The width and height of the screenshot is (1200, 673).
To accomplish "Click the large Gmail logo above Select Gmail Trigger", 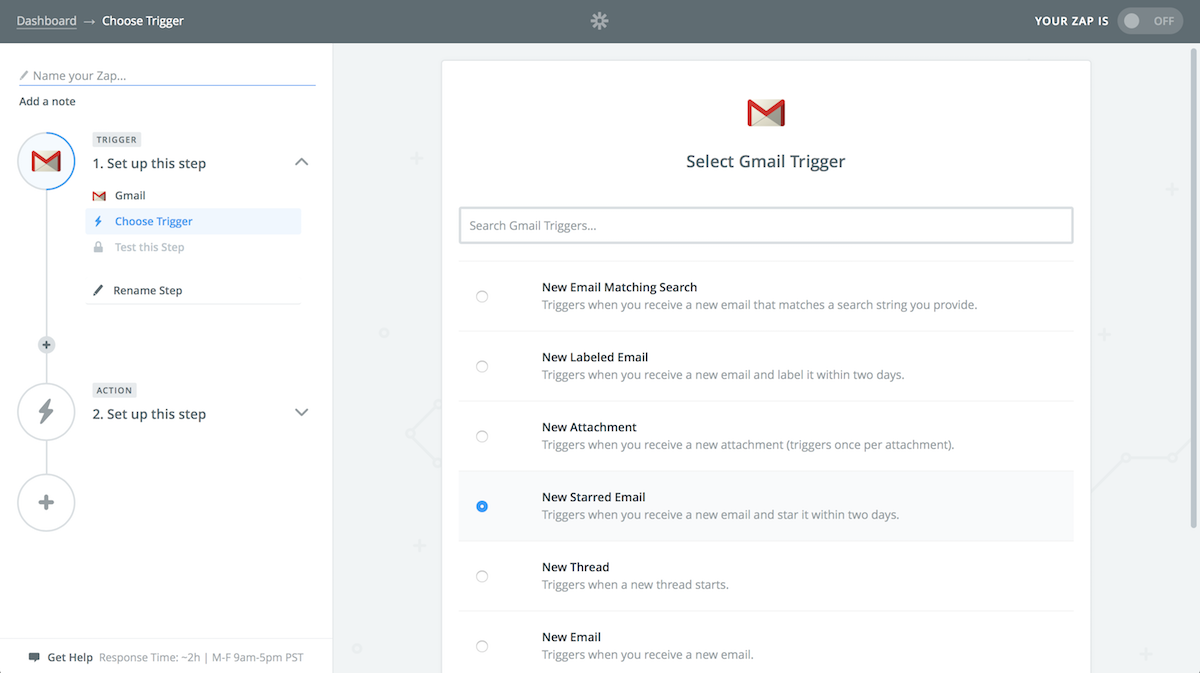I will click(x=766, y=113).
